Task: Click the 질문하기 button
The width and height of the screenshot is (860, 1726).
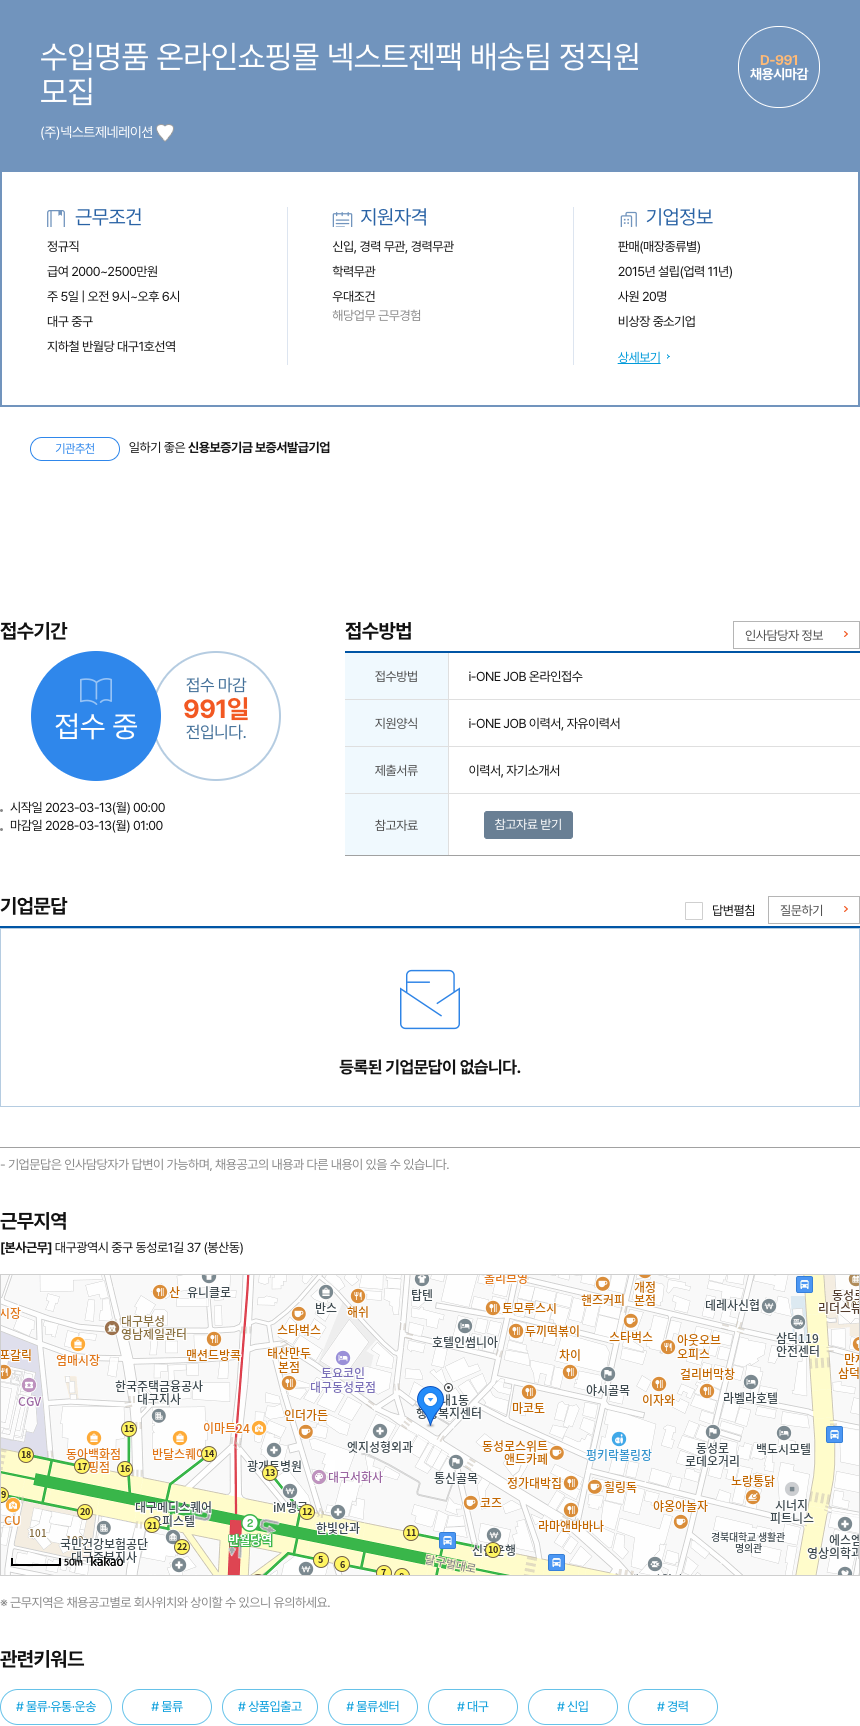Action: pyautogui.click(x=814, y=909)
